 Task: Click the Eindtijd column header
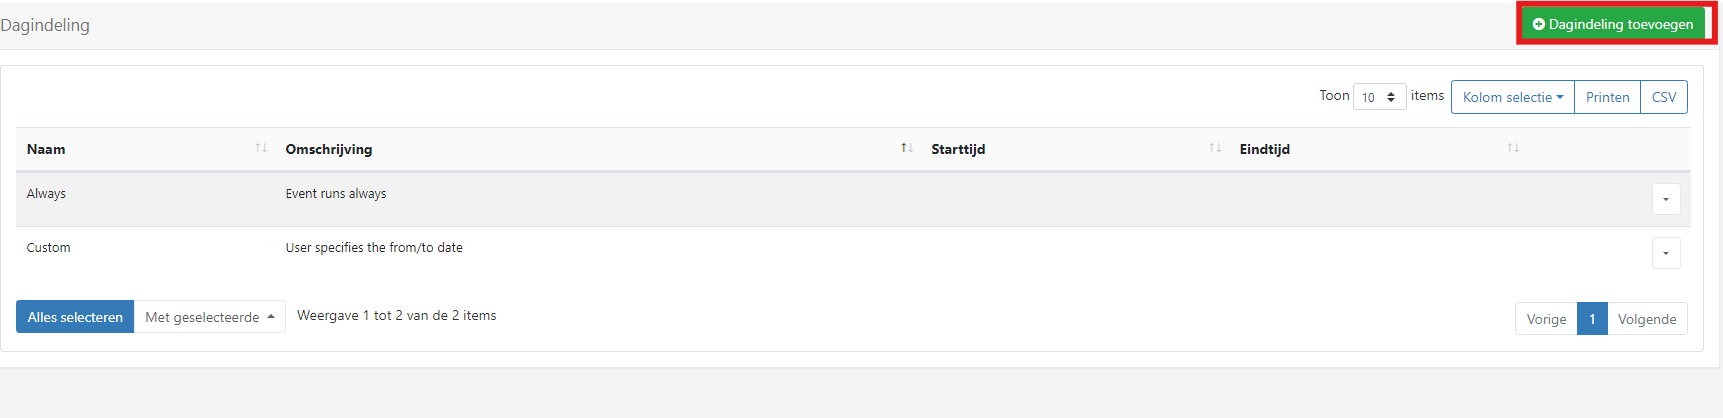point(1264,149)
